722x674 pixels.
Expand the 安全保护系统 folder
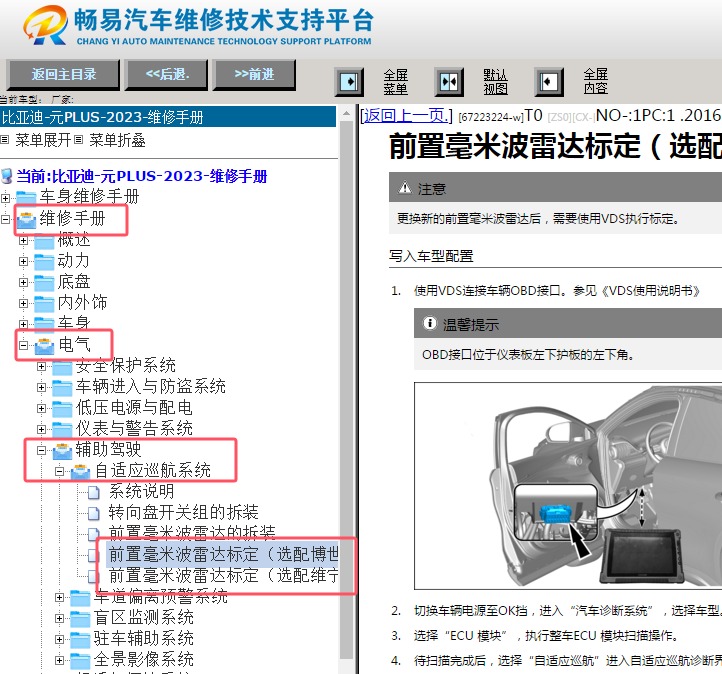click(x=41, y=366)
